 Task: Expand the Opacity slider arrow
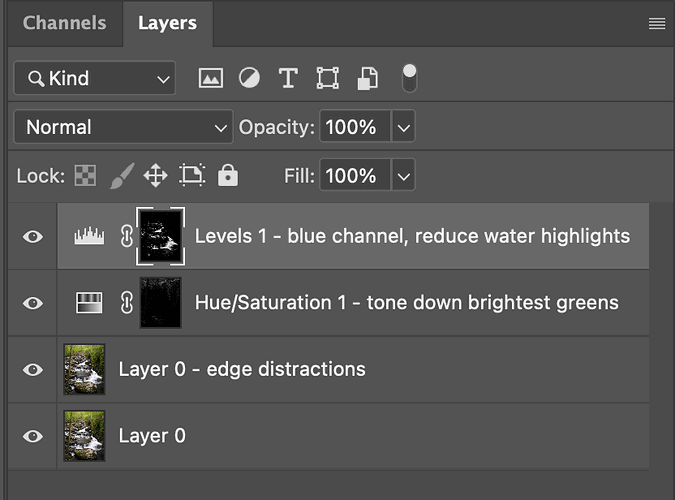403,128
